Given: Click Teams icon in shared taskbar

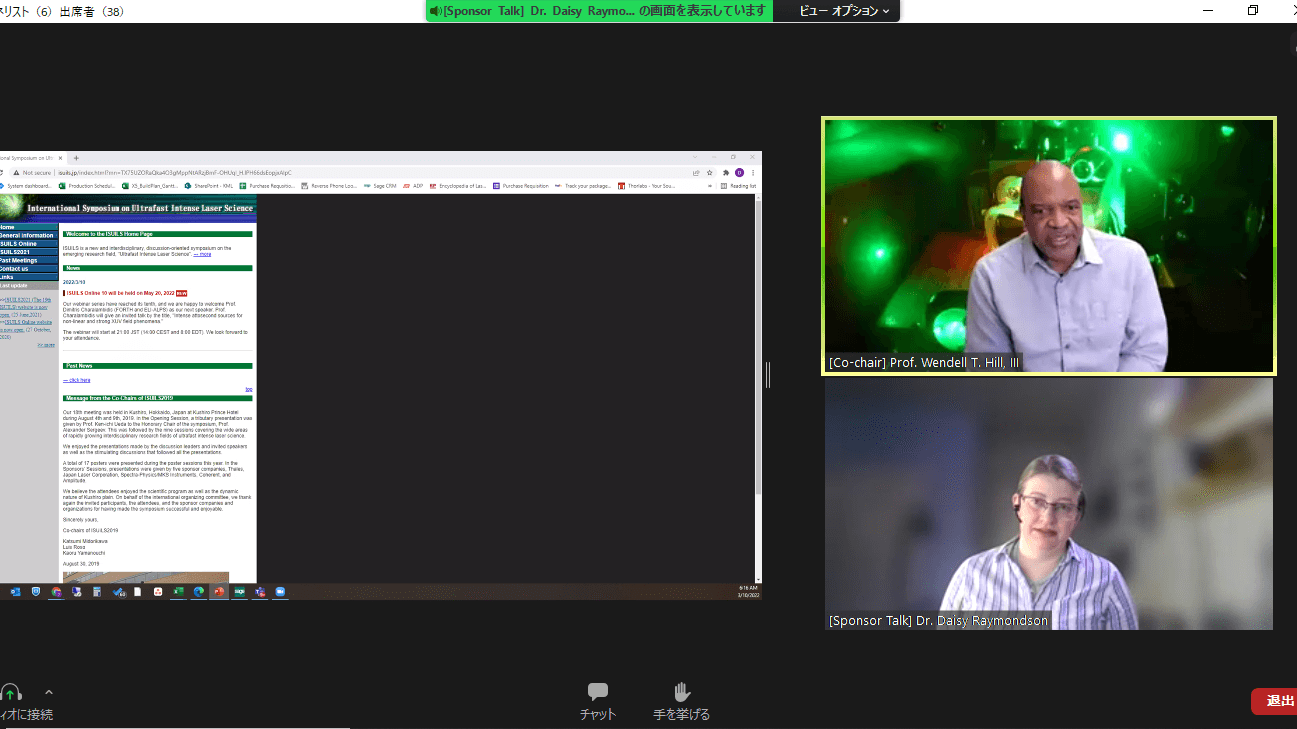Looking at the screenshot, I should tap(260, 592).
